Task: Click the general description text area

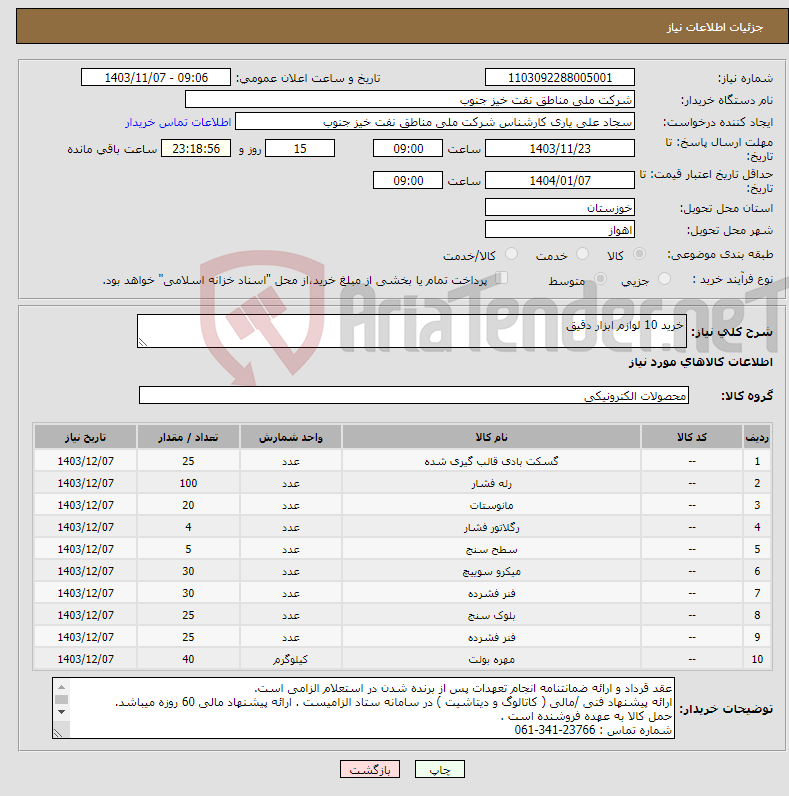Action: tap(412, 331)
